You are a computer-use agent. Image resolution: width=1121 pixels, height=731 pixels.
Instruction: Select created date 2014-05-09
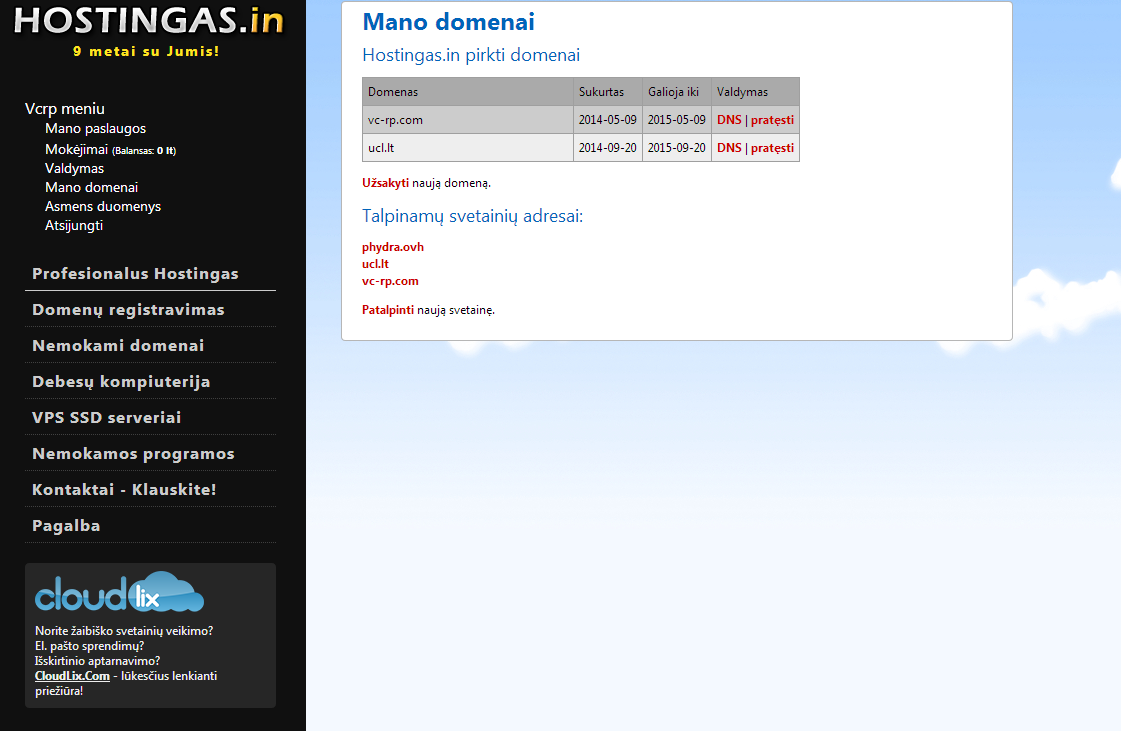[608, 120]
